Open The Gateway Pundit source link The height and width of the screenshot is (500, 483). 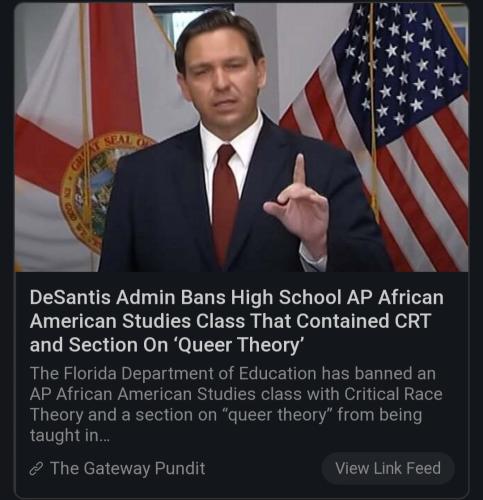click(128, 468)
